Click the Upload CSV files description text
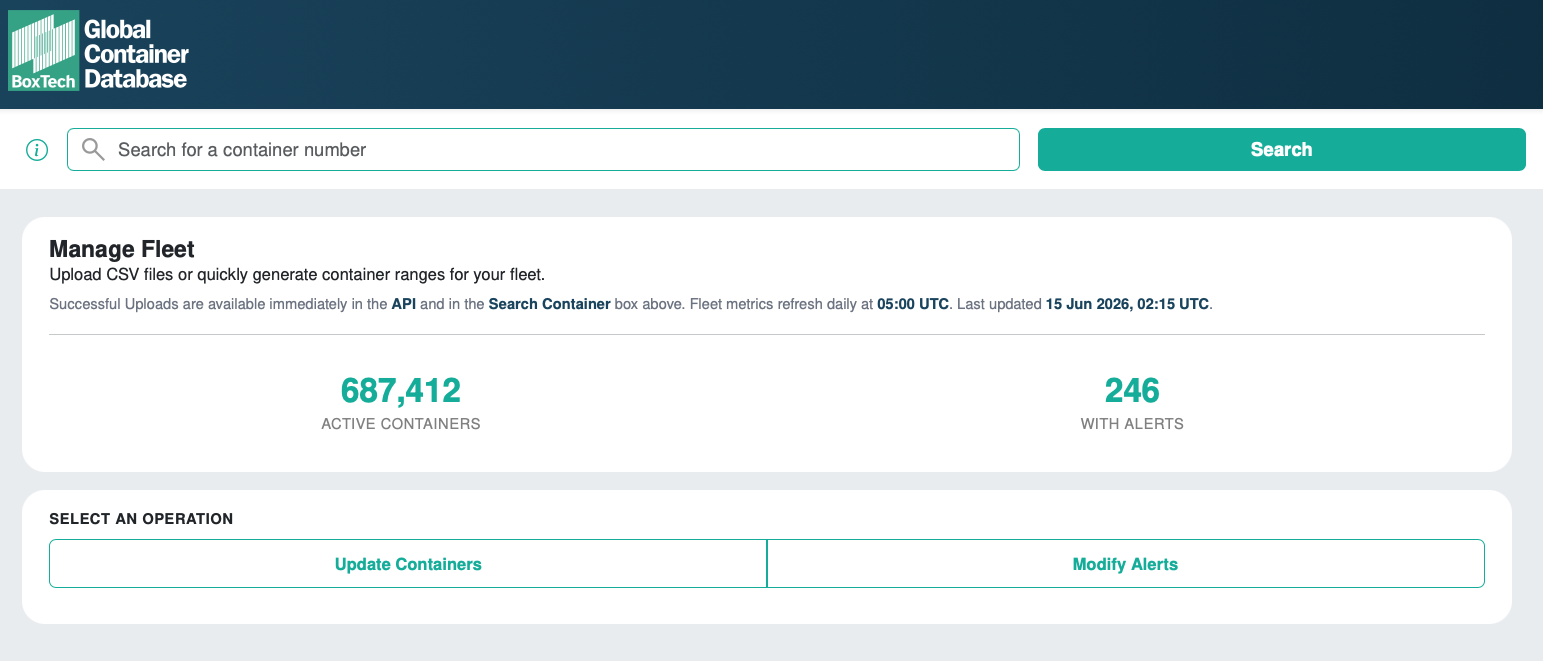This screenshot has height=661, width=1543. (x=297, y=274)
